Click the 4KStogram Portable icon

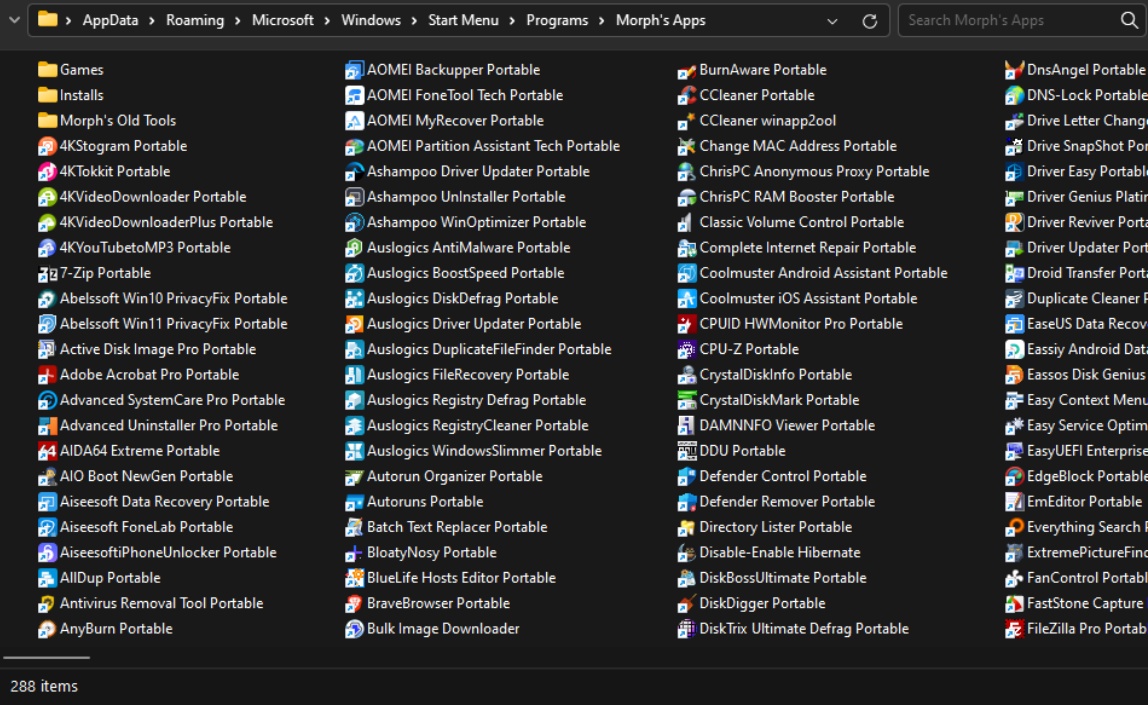pyautogui.click(x=47, y=146)
